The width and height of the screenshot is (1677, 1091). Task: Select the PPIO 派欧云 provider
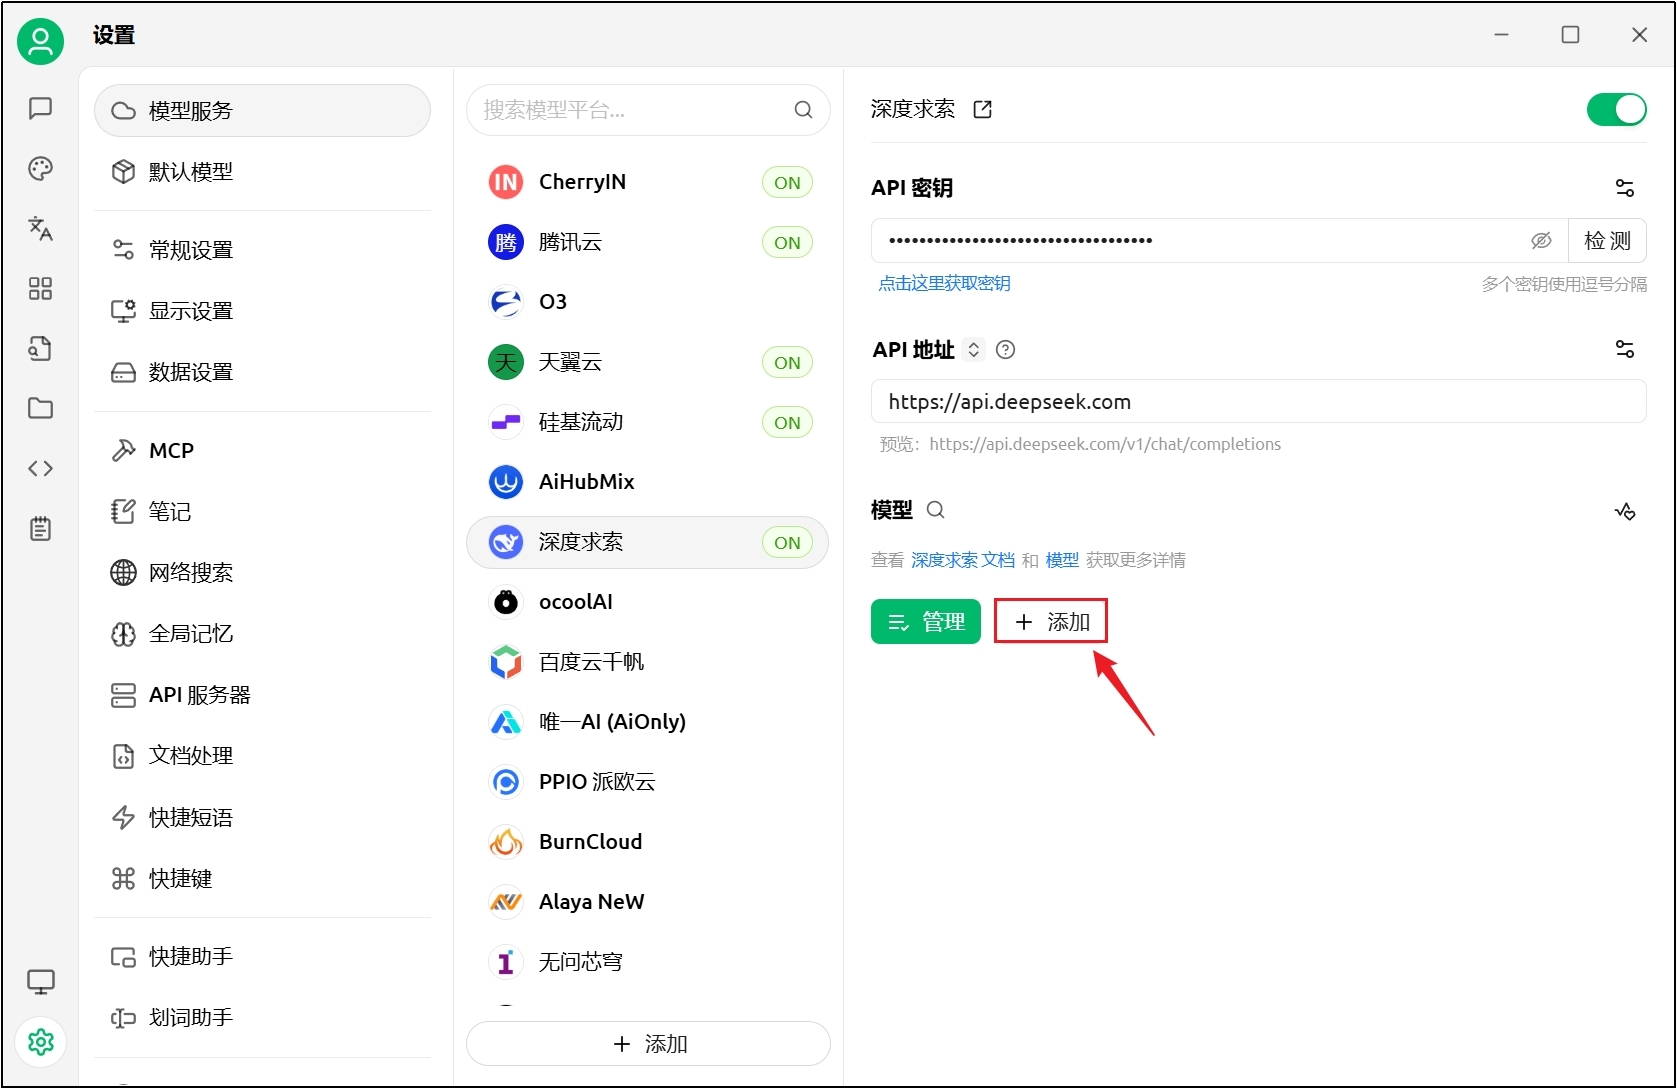tap(648, 782)
